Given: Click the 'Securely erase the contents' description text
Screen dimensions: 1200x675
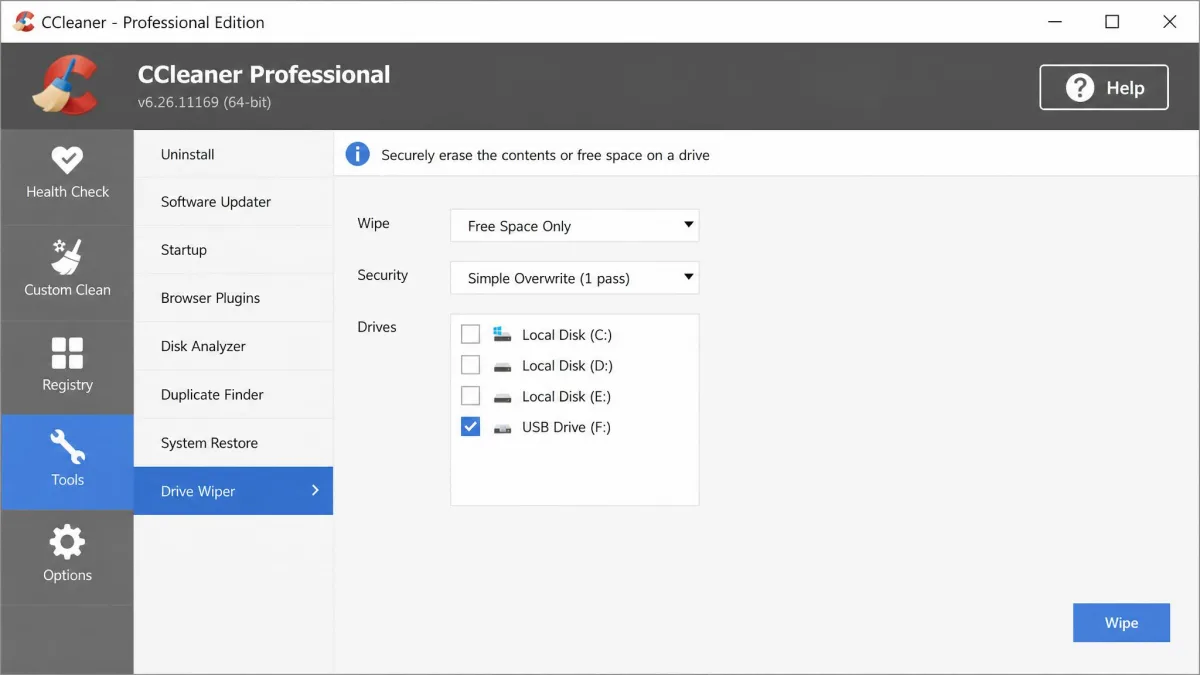Looking at the screenshot, I should click(545, 155).
